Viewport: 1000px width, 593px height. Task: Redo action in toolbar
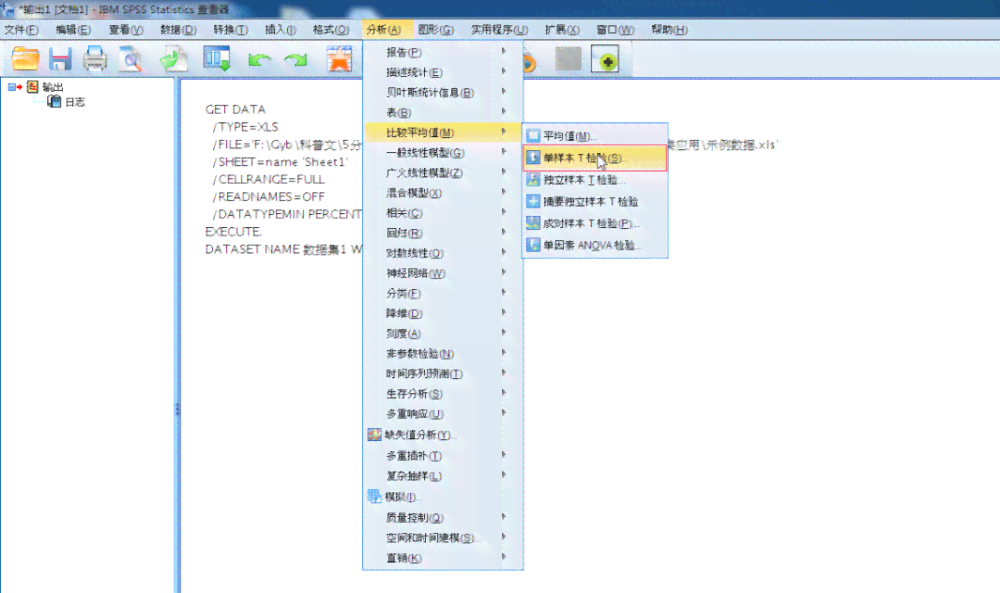[x=296, y=61]
